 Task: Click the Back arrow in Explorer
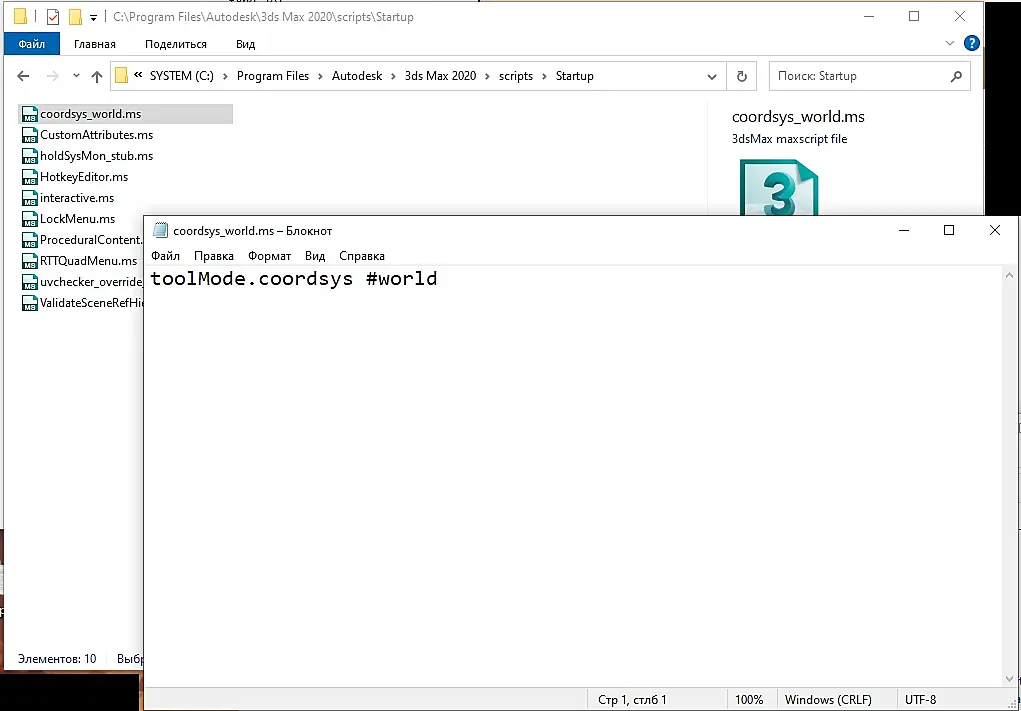(23, 76)
